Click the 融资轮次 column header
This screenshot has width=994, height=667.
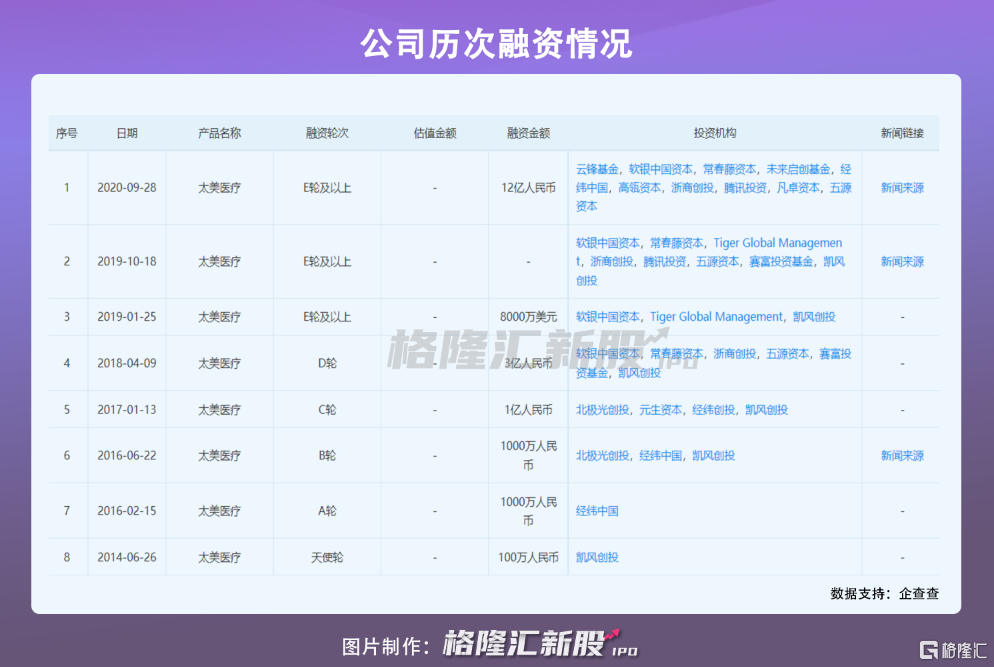[327, 133]
